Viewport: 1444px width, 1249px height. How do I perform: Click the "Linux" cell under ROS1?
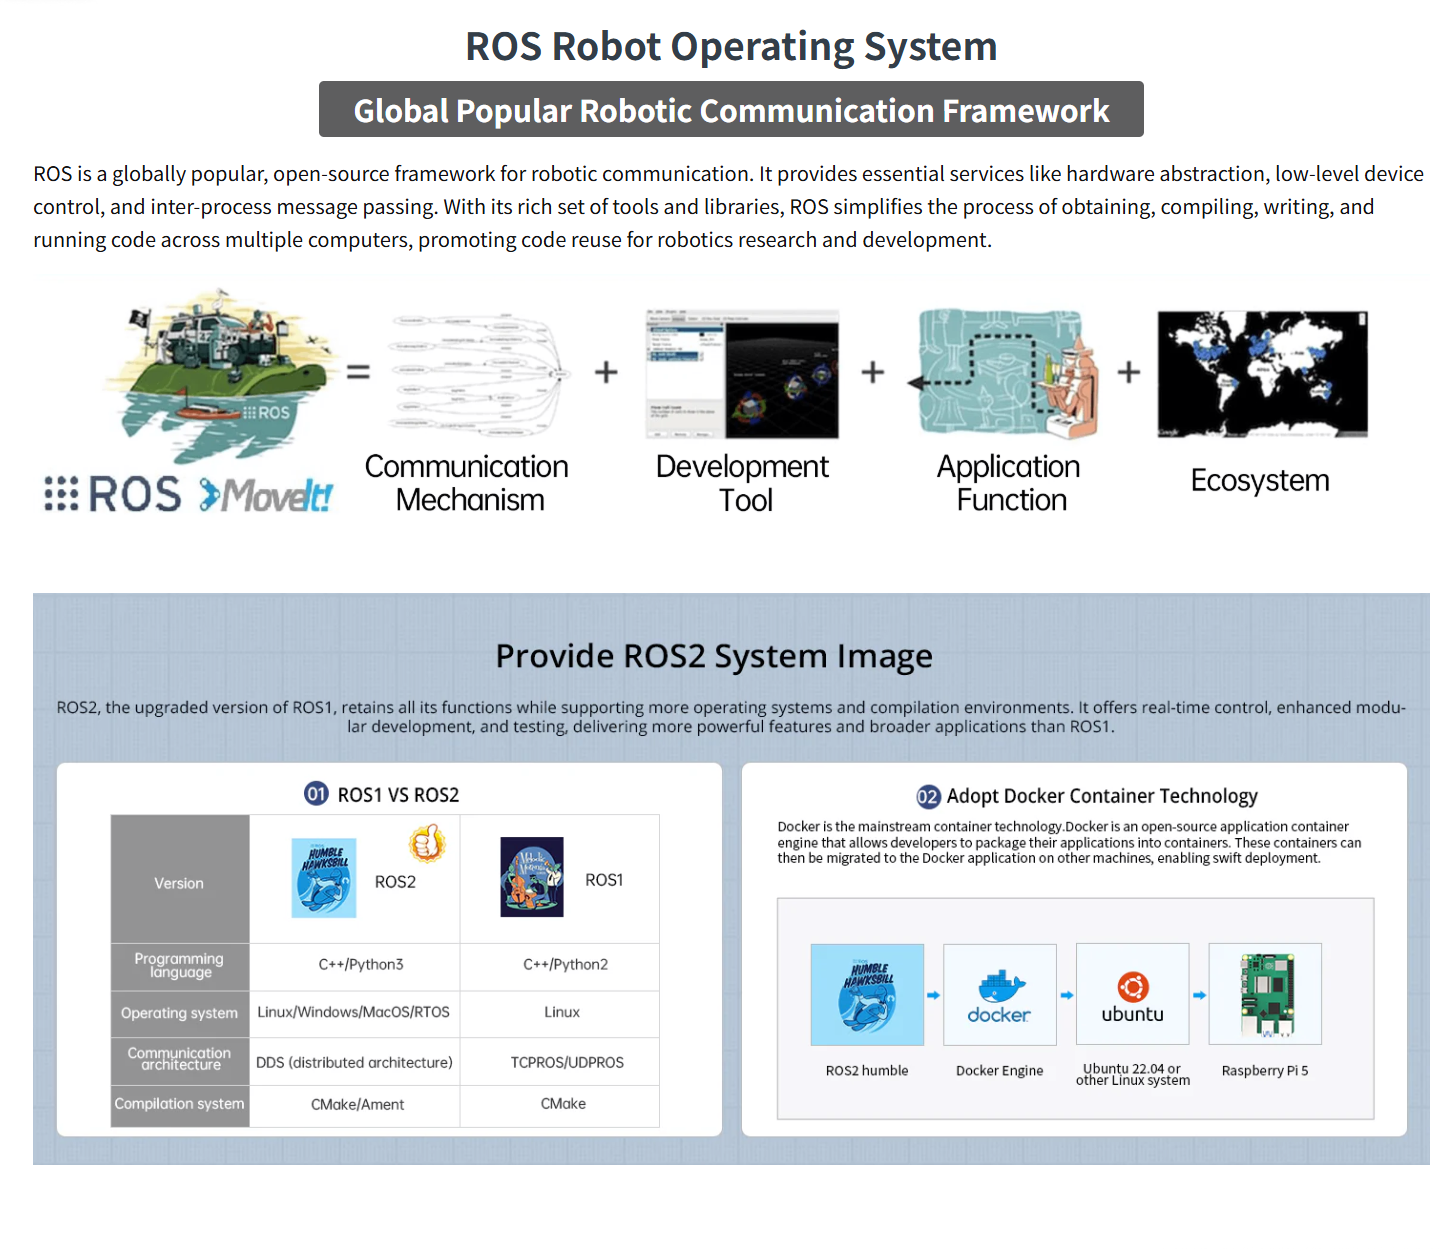click(562, 1013)
